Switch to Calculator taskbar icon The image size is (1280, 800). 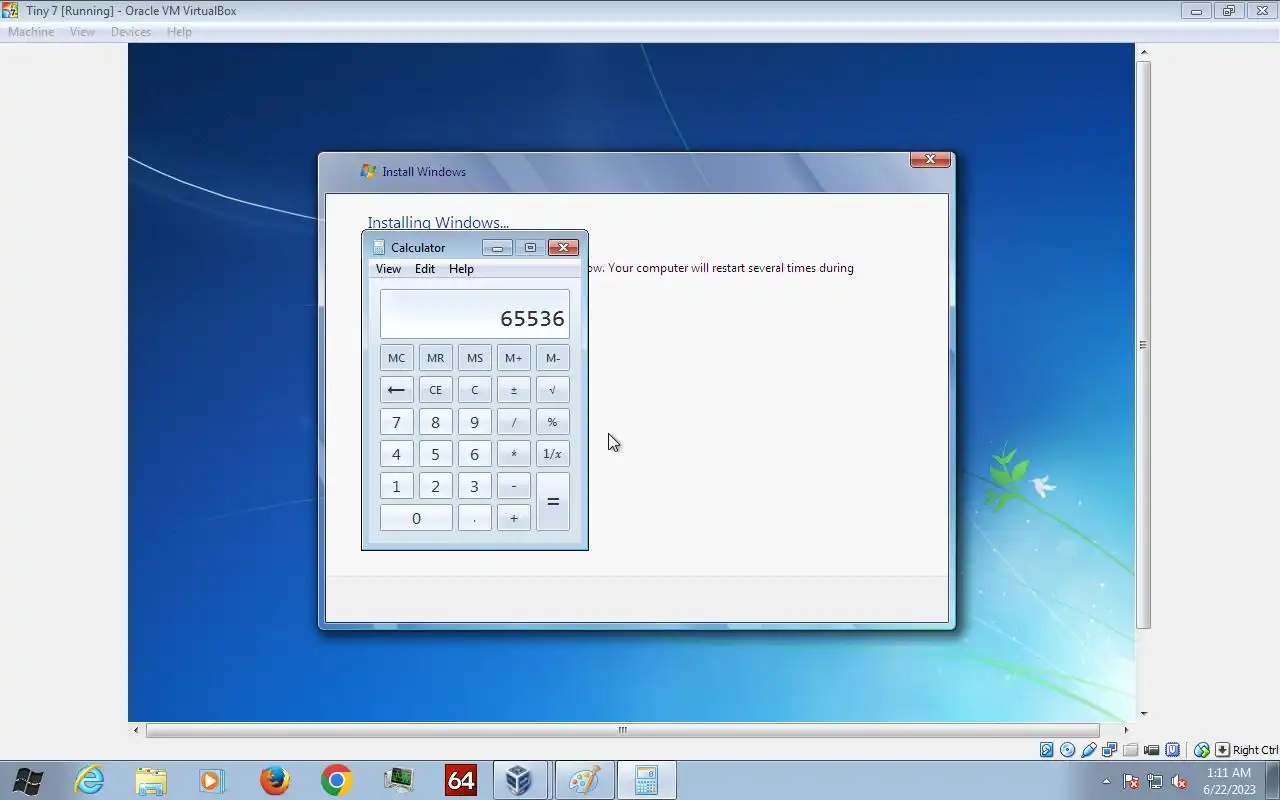[x=646, y=780]
